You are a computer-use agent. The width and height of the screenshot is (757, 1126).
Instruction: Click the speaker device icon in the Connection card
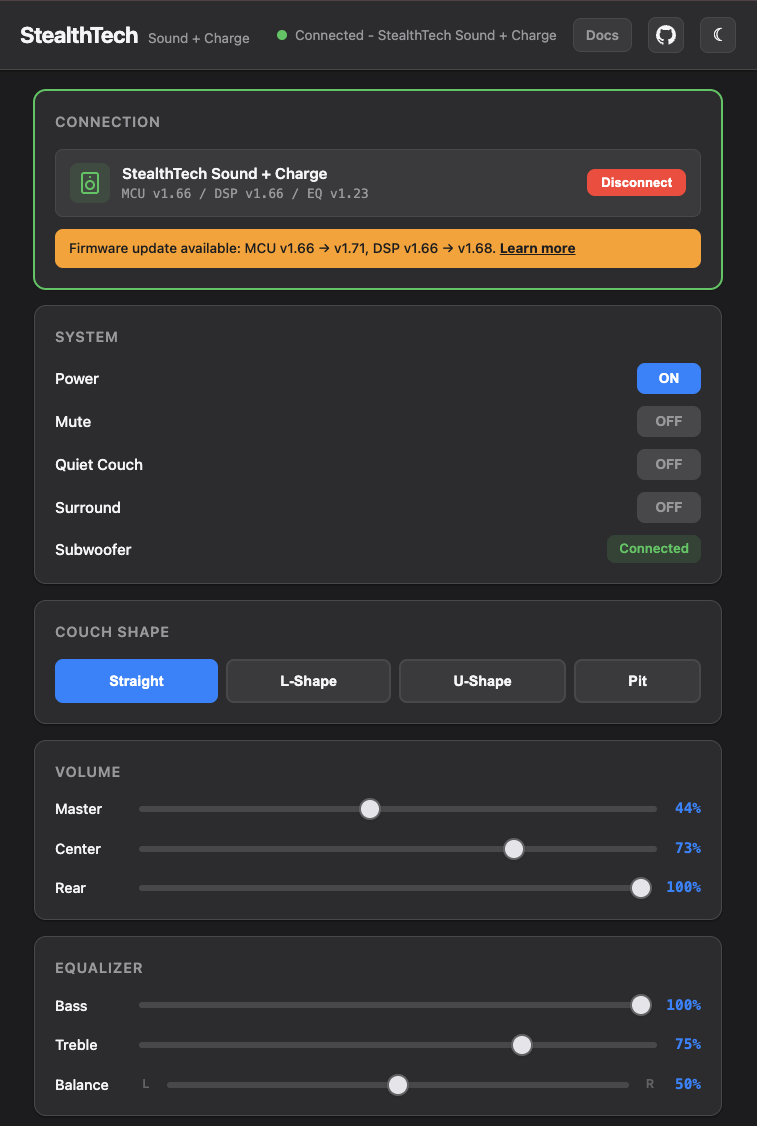[x=89, y=183]
